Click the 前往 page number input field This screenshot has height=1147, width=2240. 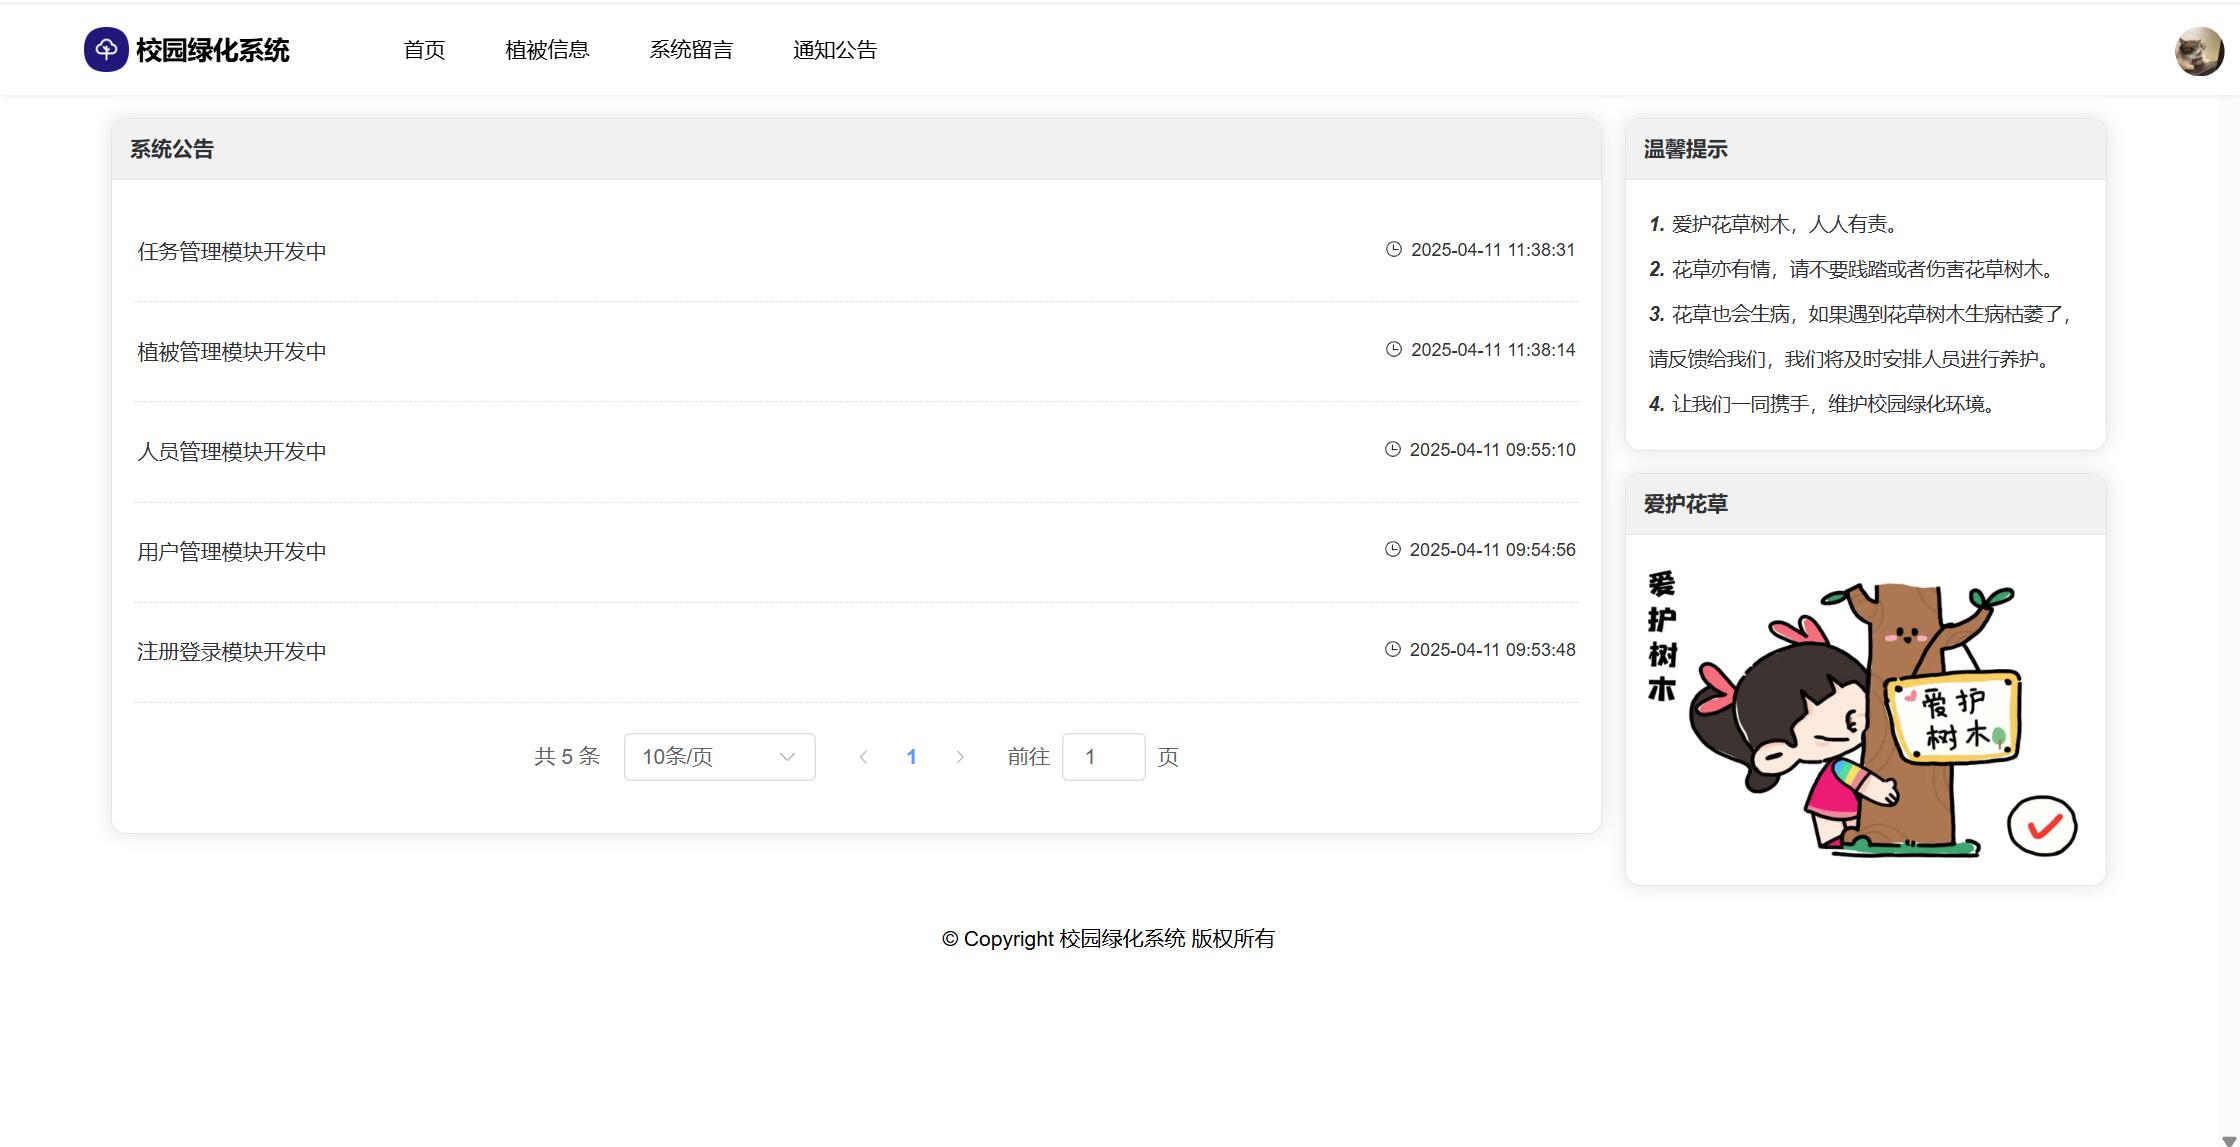point(1103,757)
